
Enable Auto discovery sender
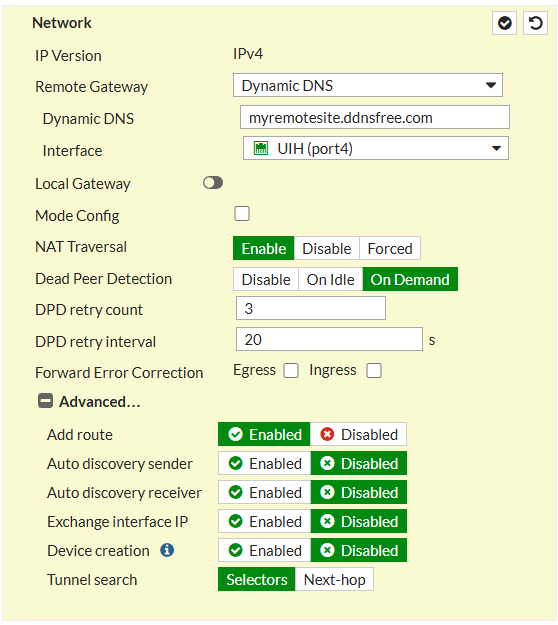tap(265, 463)
